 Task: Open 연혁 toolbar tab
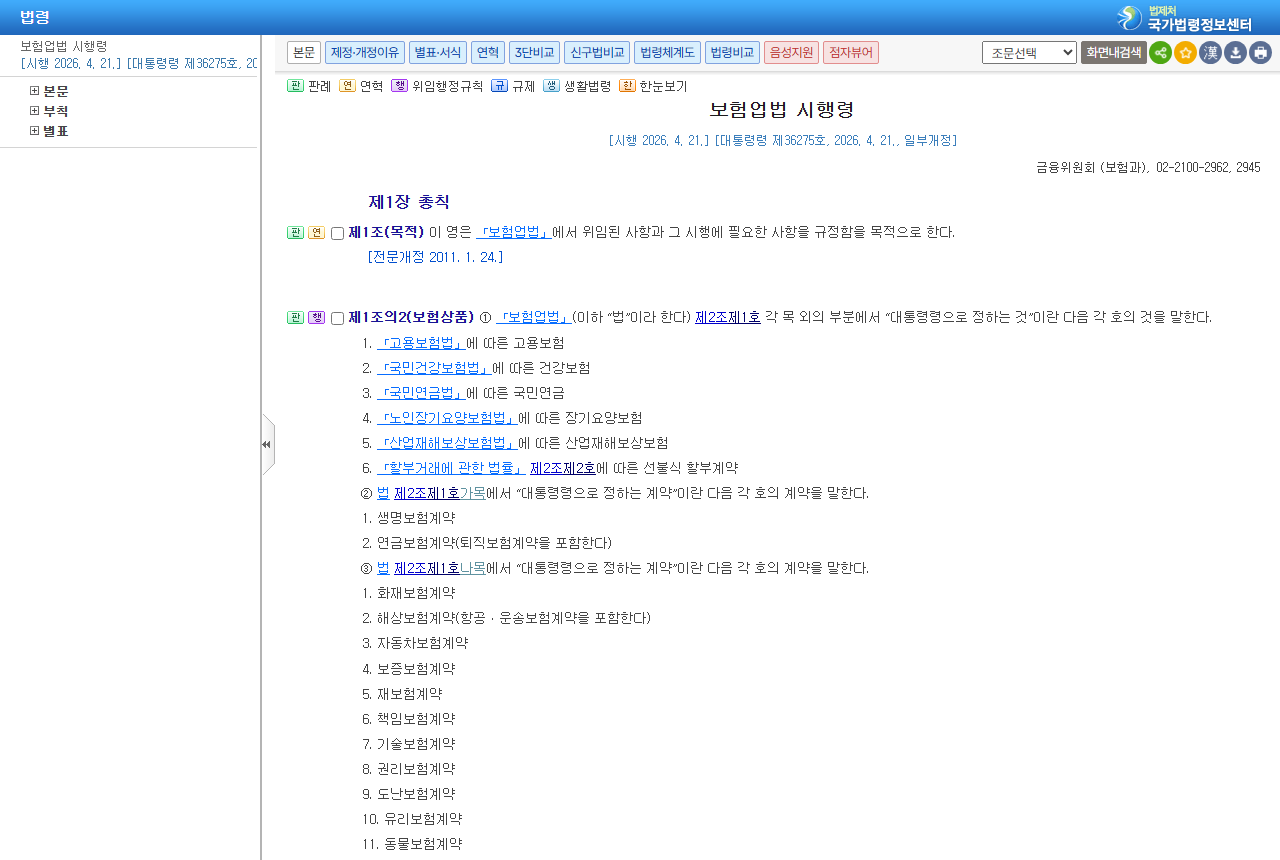pyautogui.click(x=487, y=53)
